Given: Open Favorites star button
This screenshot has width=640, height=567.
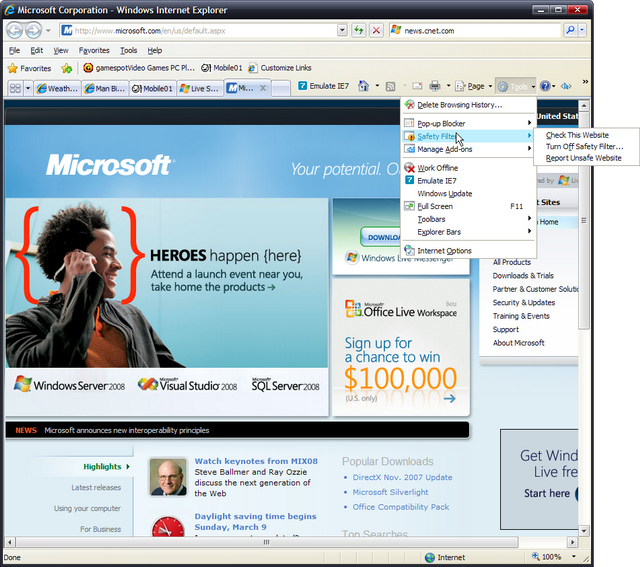Looking at the screenshot, I should (29, 68).
